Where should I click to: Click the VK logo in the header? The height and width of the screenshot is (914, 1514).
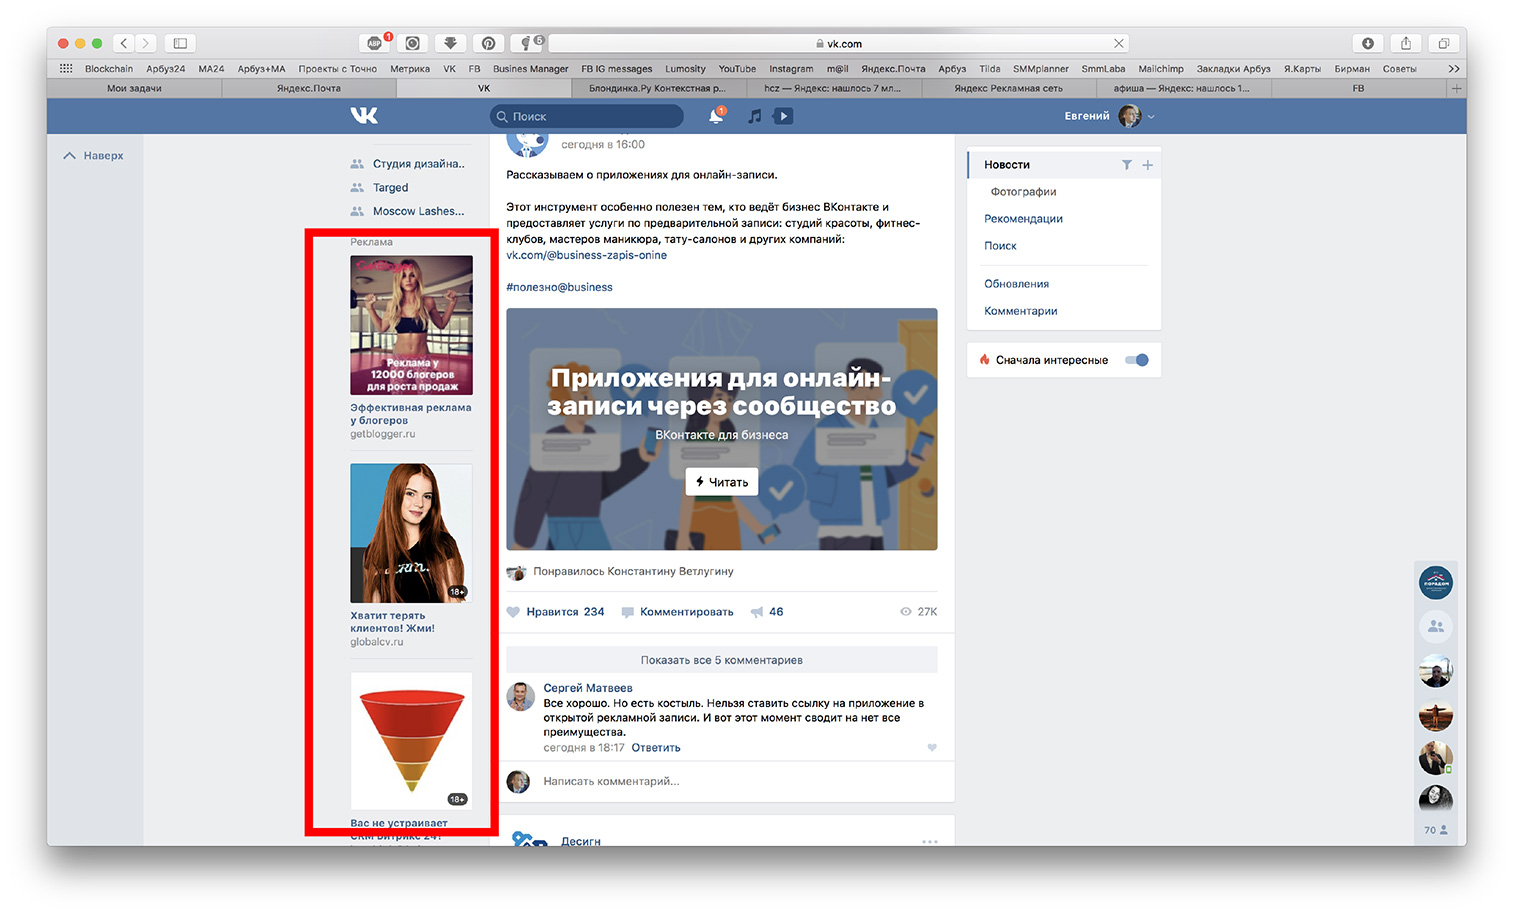click(364, 116)
